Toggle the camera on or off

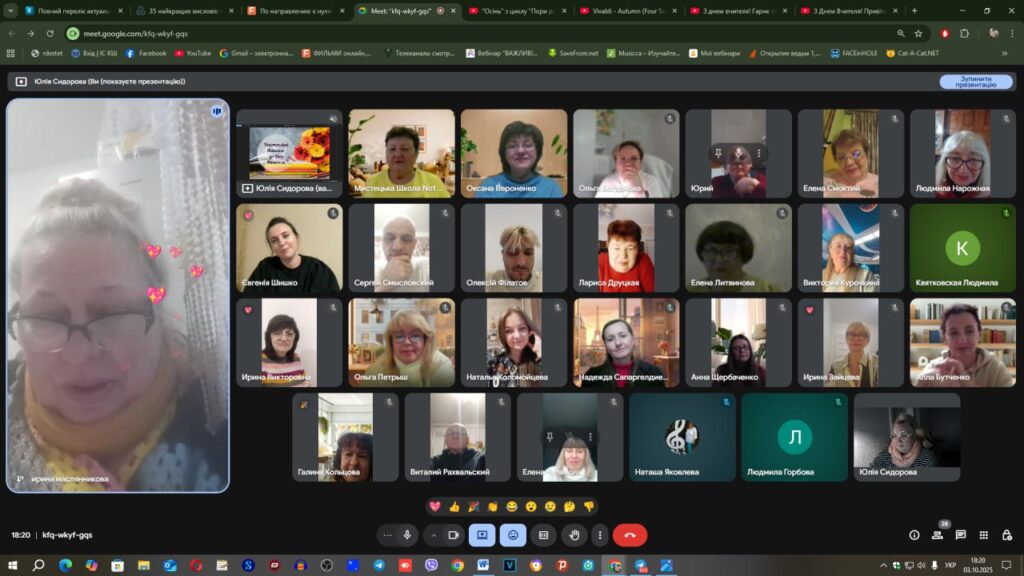coord(453,535)
